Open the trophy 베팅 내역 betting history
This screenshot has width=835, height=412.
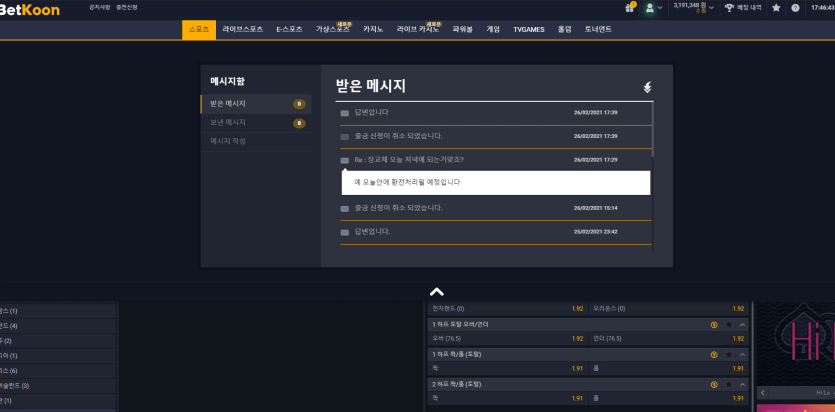pos(743,7)
